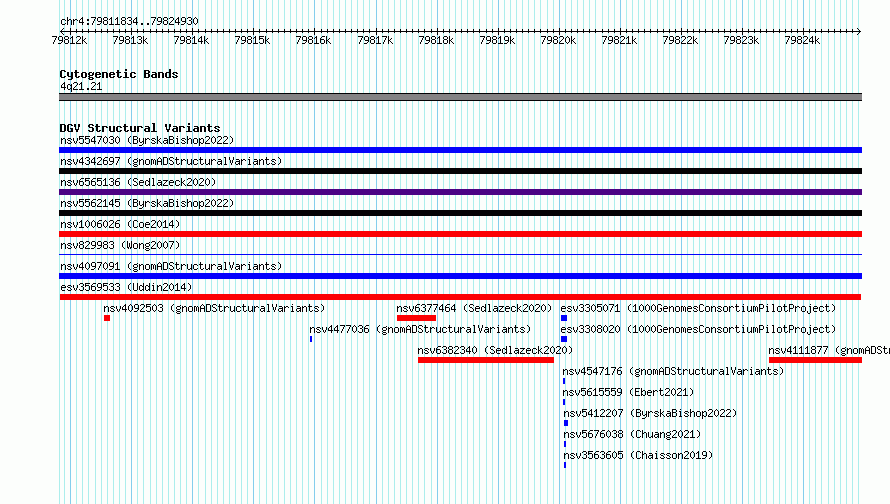This screenshot has height=504, width=890.
Task: Select the 4q21.21 band label
Action: click(81, 86)
